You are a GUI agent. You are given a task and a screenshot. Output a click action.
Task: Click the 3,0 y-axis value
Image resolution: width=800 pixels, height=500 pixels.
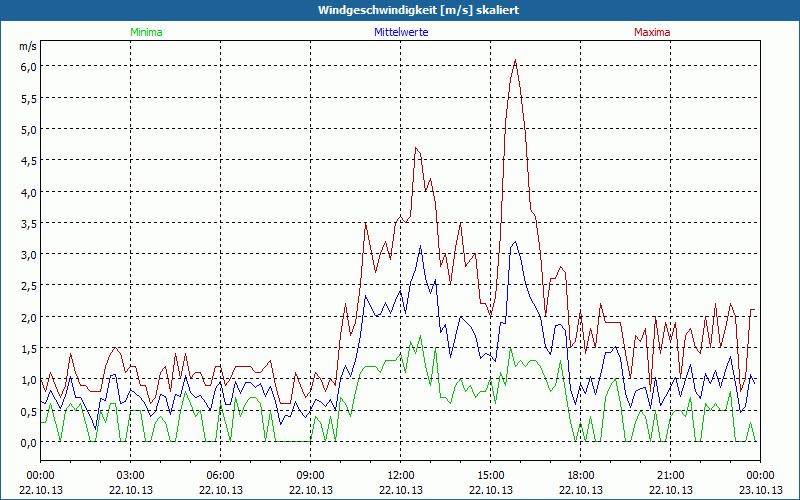tap(29, 255)
